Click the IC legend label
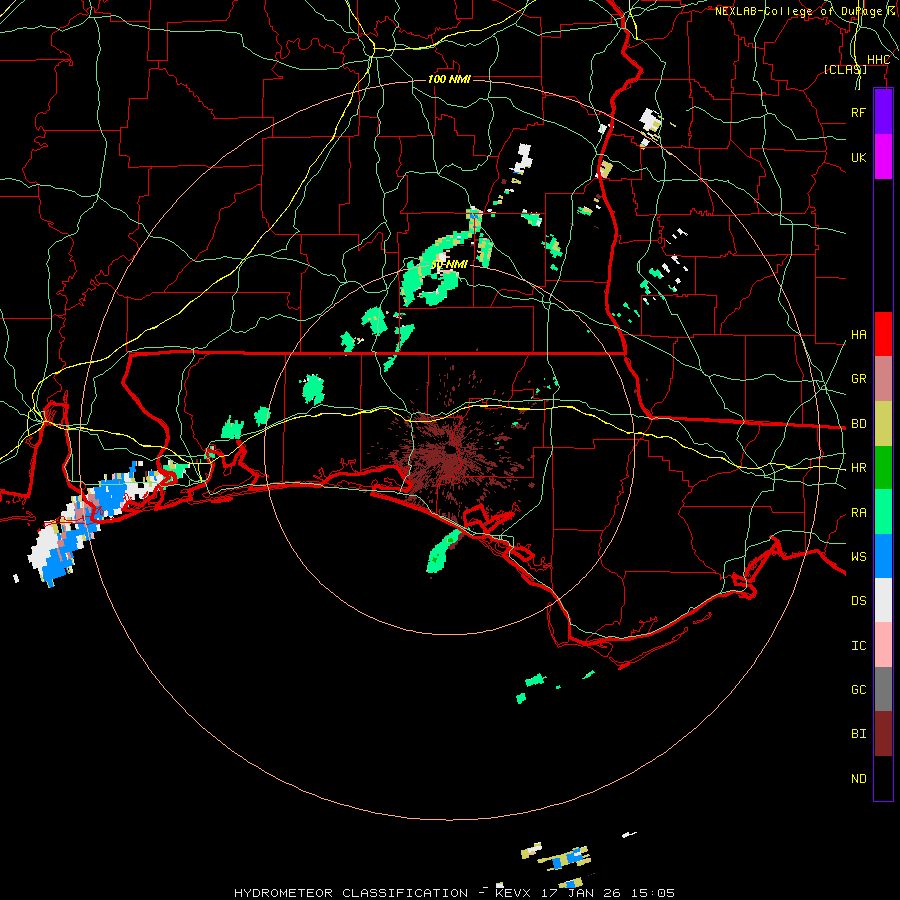The height and width of the screenshot is (900, 900). click(858, 646)
